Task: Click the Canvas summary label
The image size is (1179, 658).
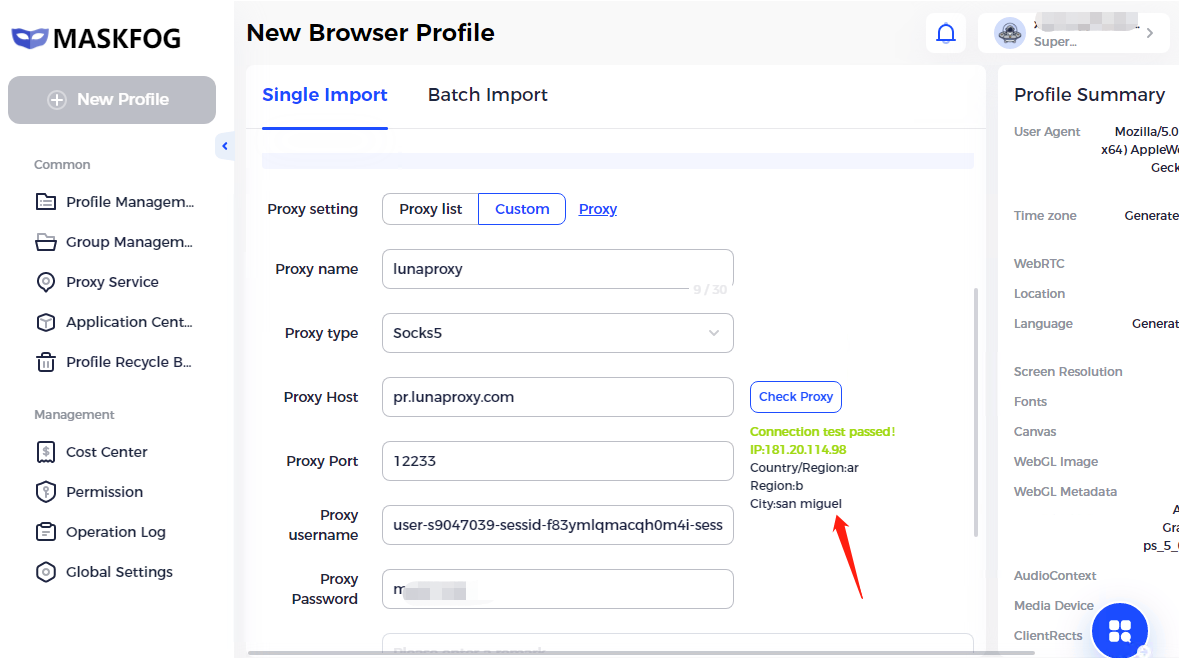Action: pos(1035,432)
